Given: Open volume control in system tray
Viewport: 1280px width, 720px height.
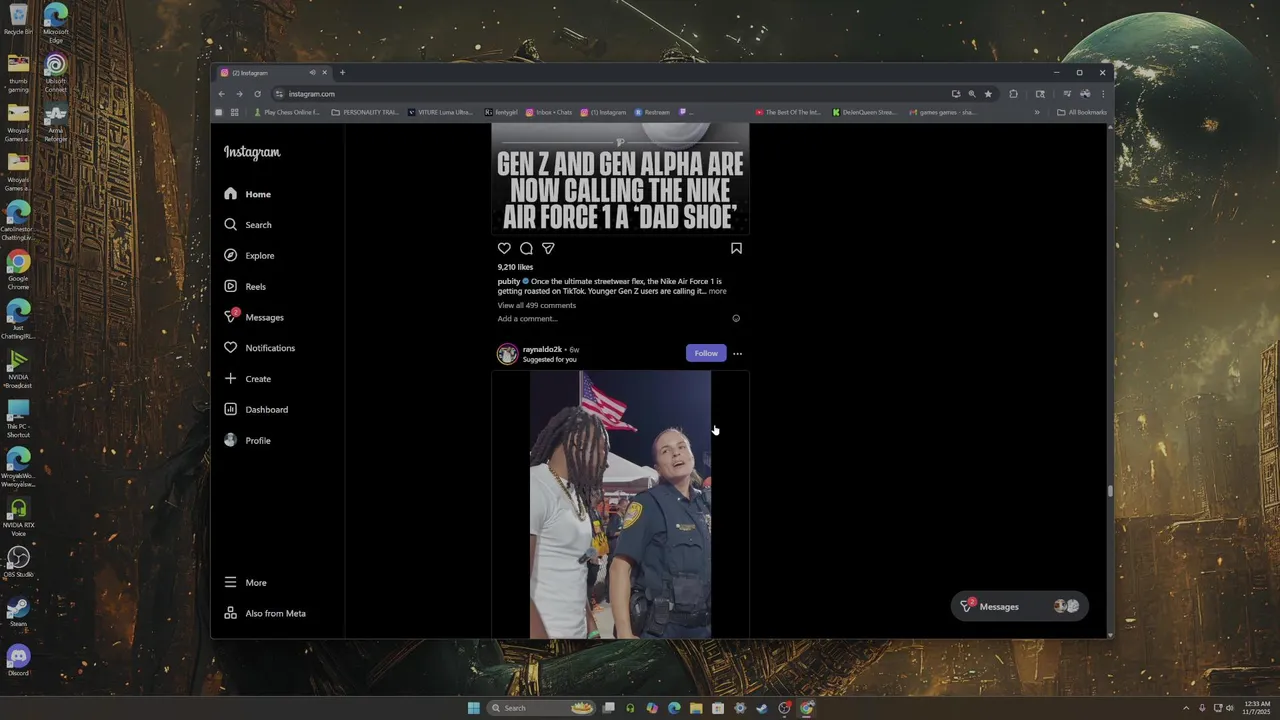Looking at the screenshot, I should pyautogui.click(x=1230, y=708).
